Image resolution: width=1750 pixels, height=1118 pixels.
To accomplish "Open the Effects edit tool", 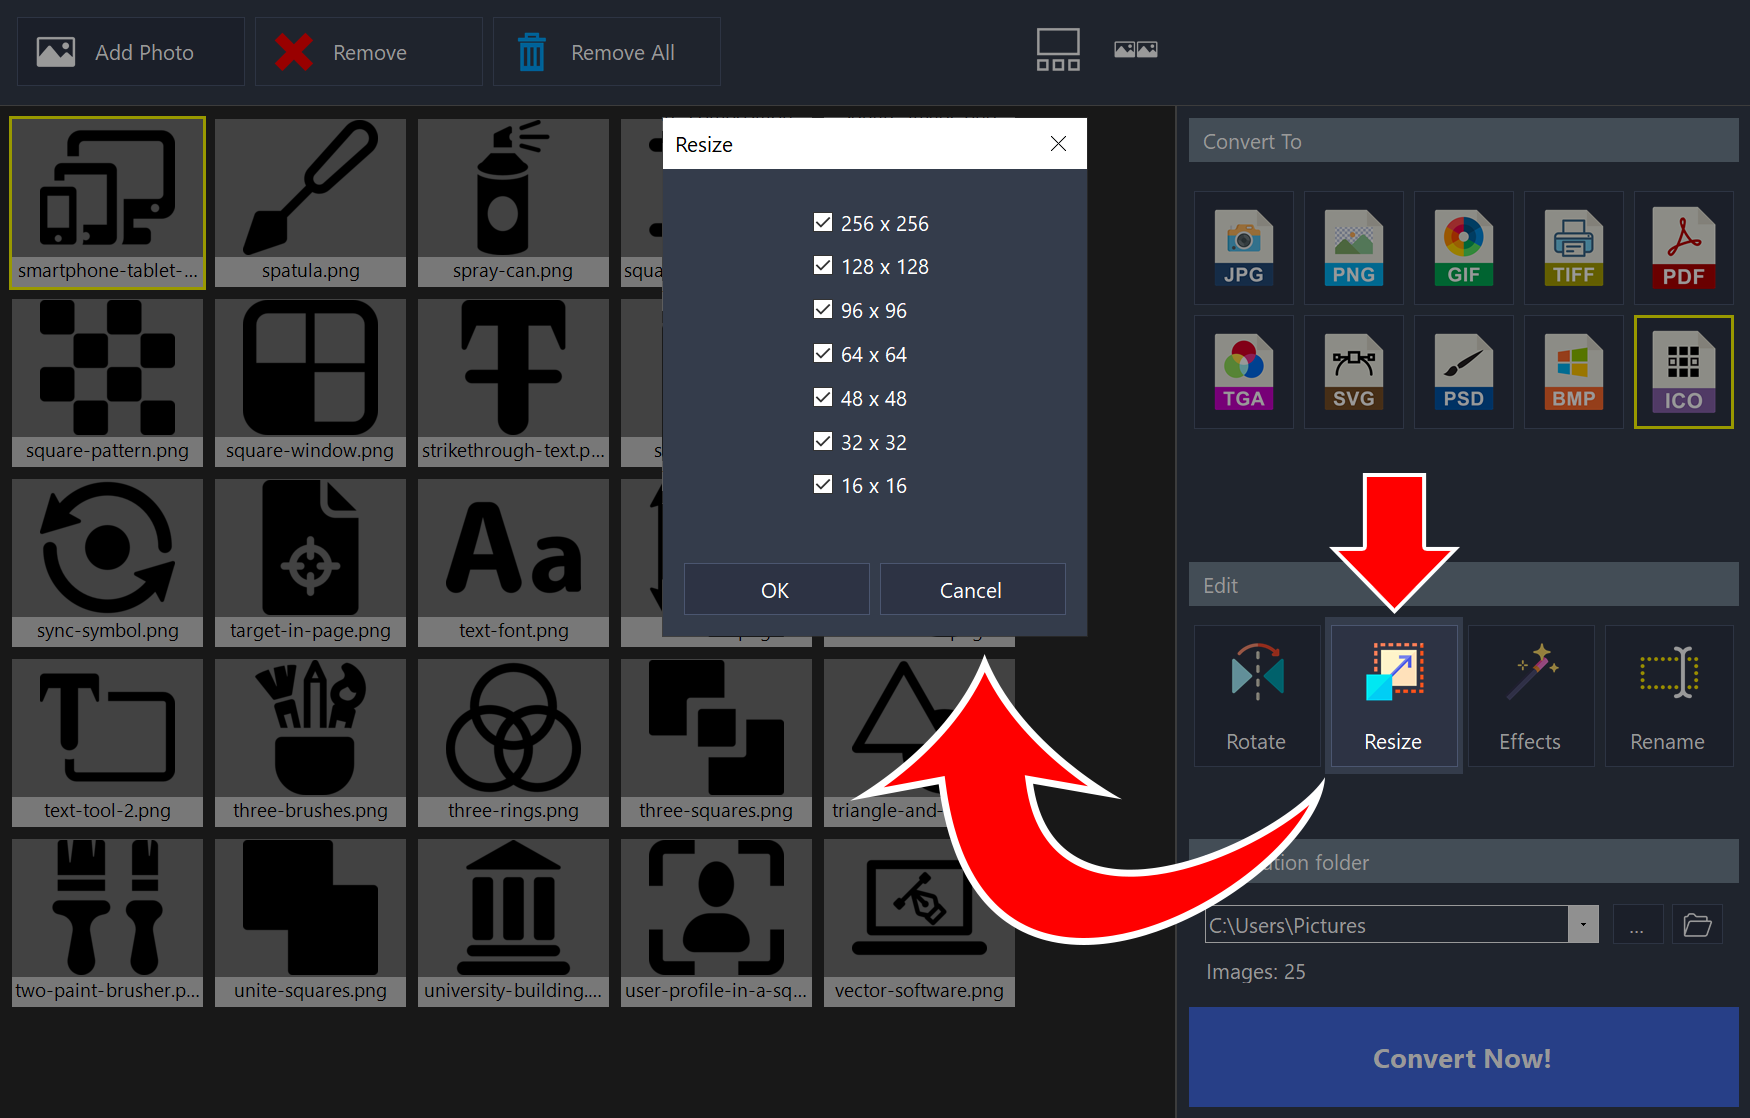I will click(1530, 696).
